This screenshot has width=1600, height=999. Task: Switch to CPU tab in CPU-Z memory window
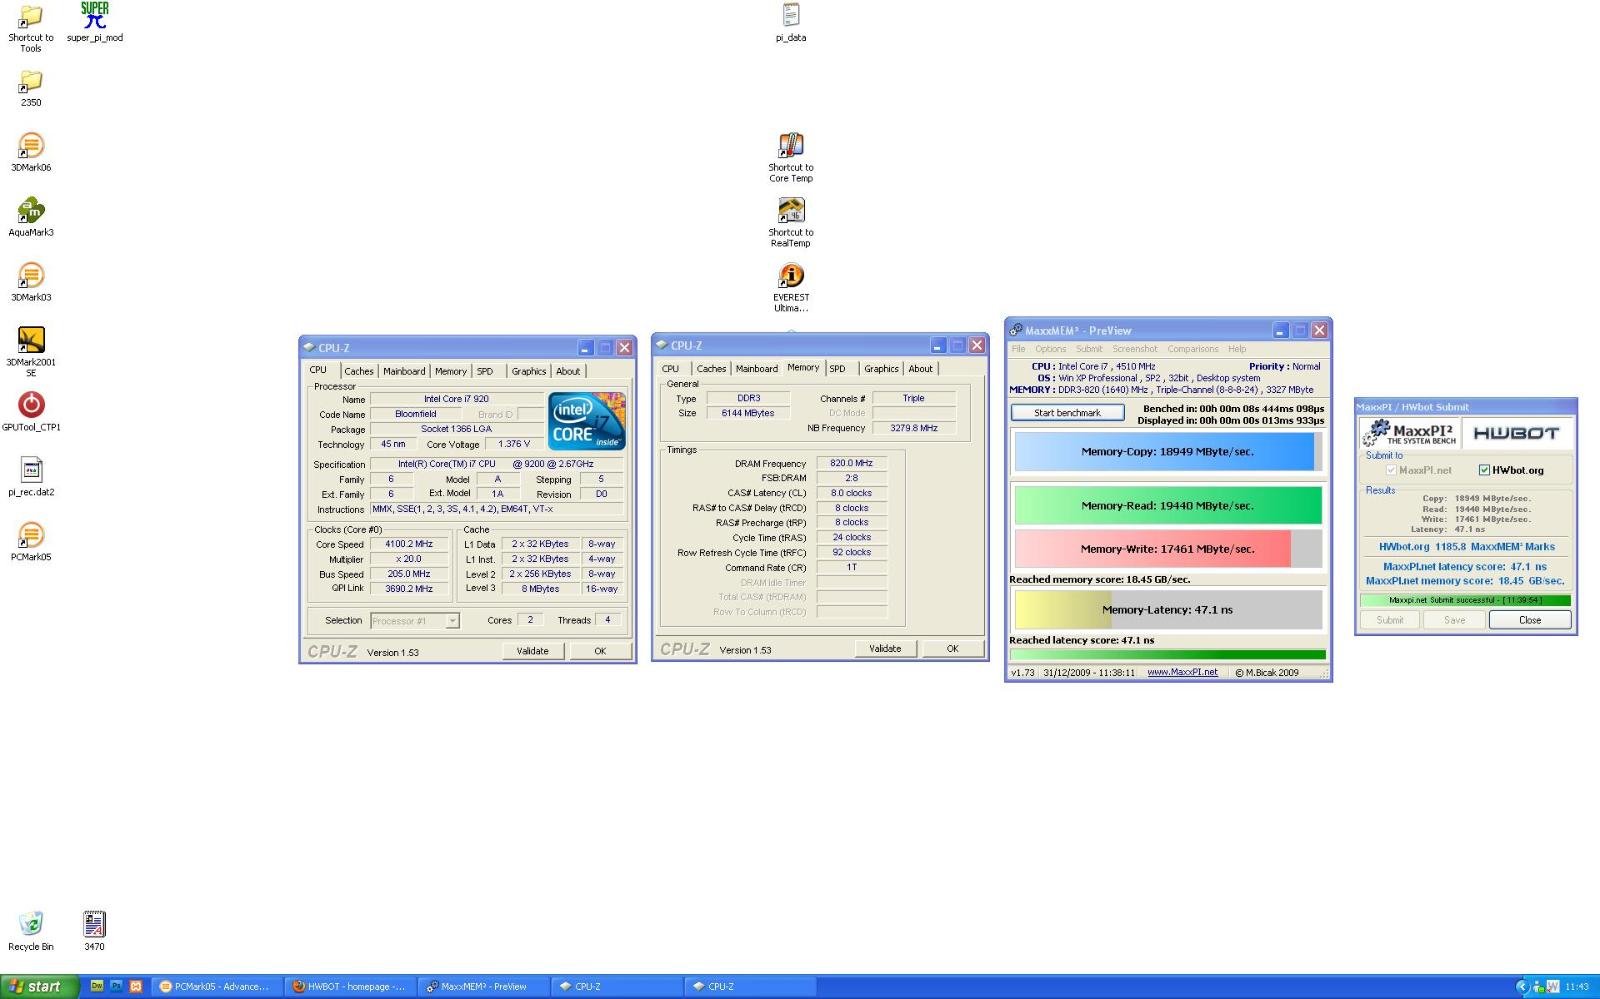[x=671, y=369]
